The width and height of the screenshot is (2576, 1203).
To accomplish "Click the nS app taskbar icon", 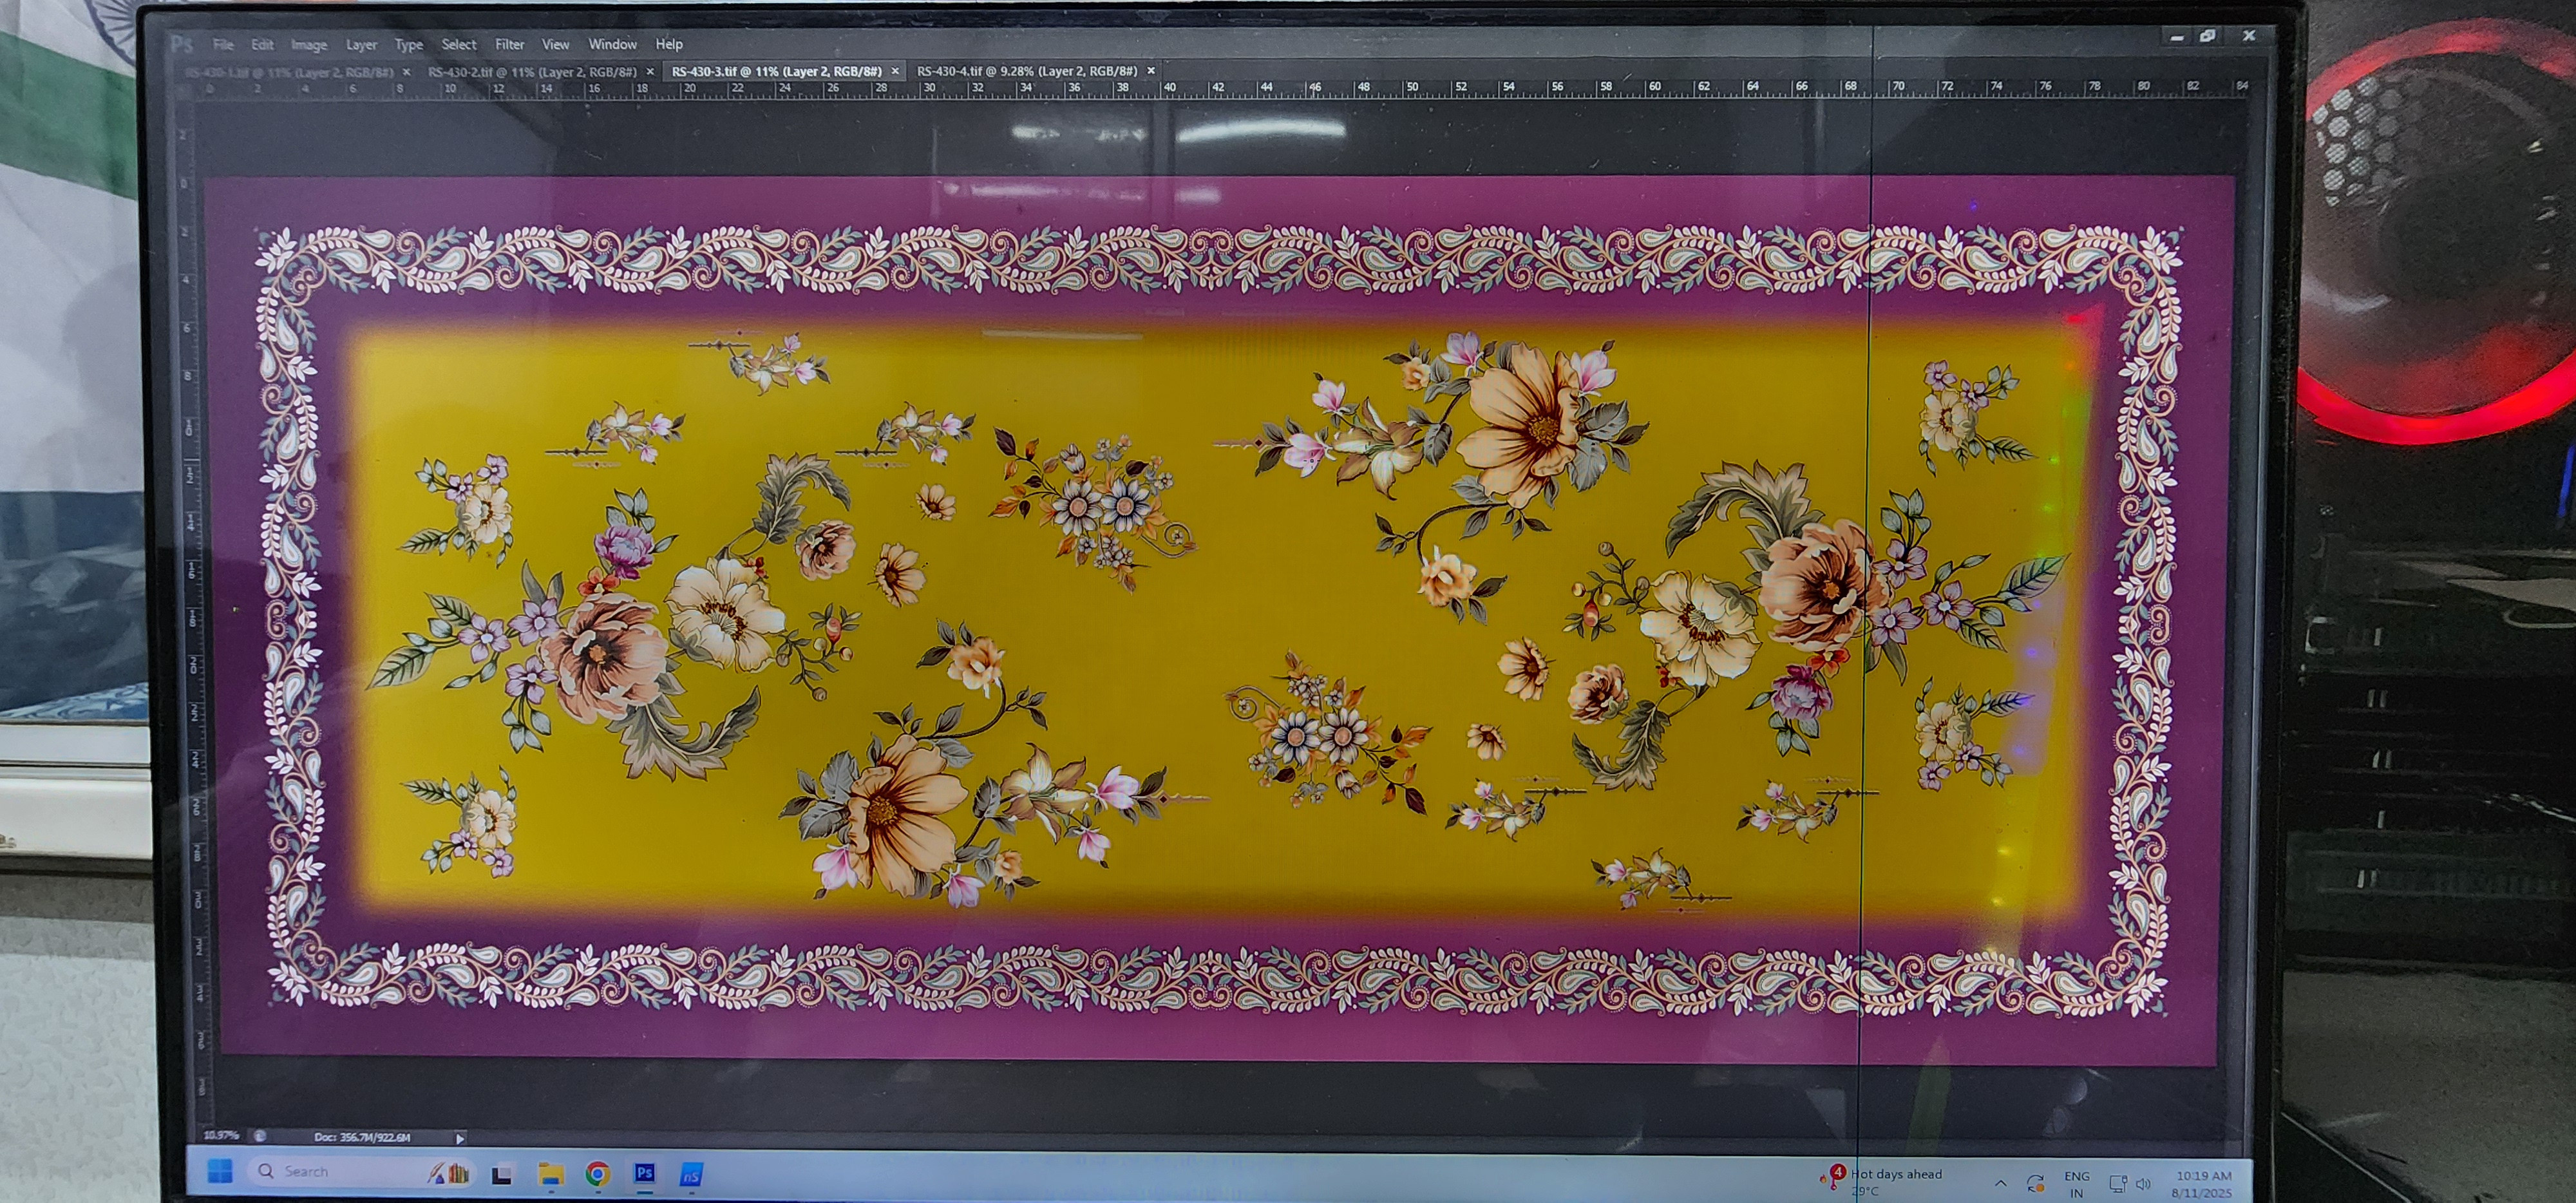I will coord(691,1175).
